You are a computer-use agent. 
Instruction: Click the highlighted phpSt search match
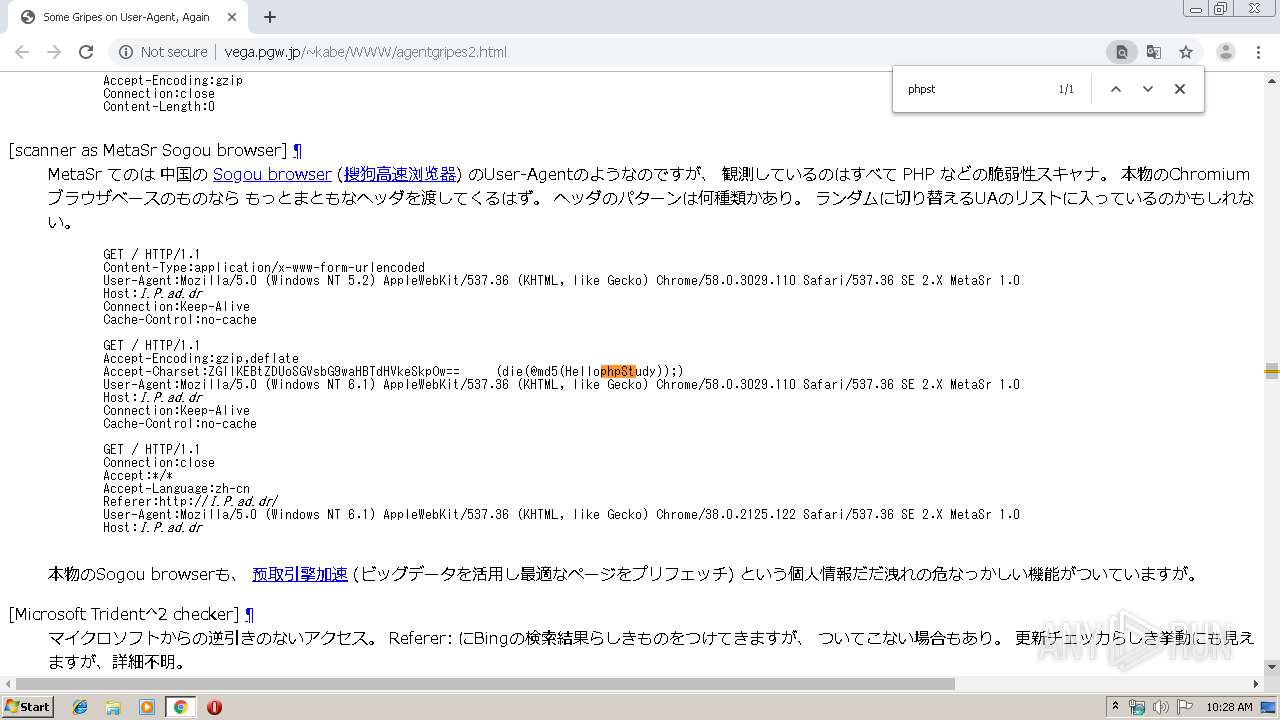click(x=618, y=372)
